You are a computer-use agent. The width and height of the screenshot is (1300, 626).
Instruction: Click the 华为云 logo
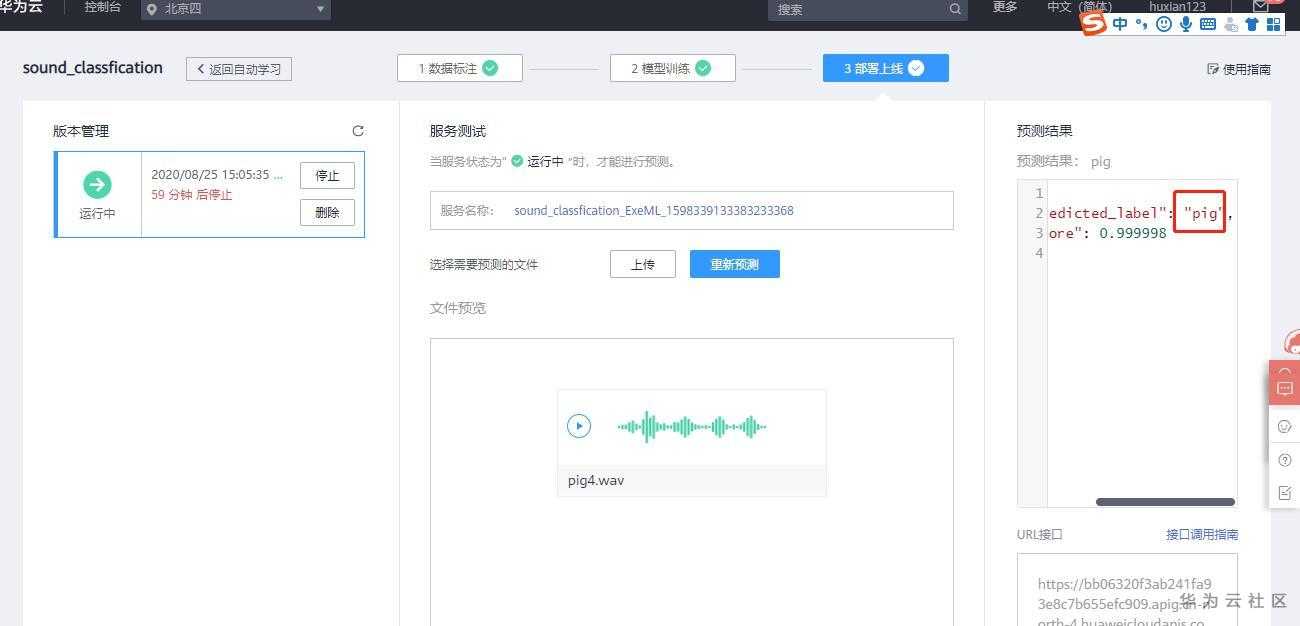[x=21, y=7]
